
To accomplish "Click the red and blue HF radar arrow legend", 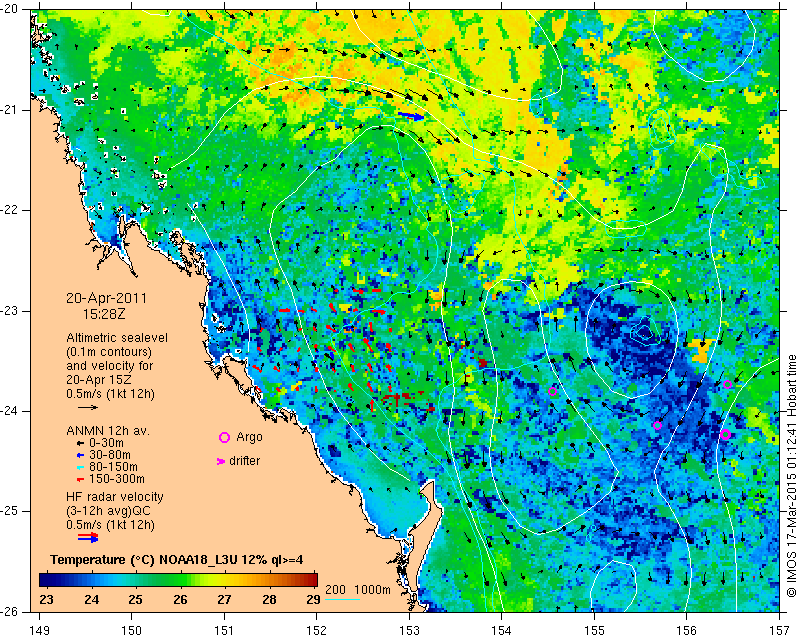I will [88, 537].
